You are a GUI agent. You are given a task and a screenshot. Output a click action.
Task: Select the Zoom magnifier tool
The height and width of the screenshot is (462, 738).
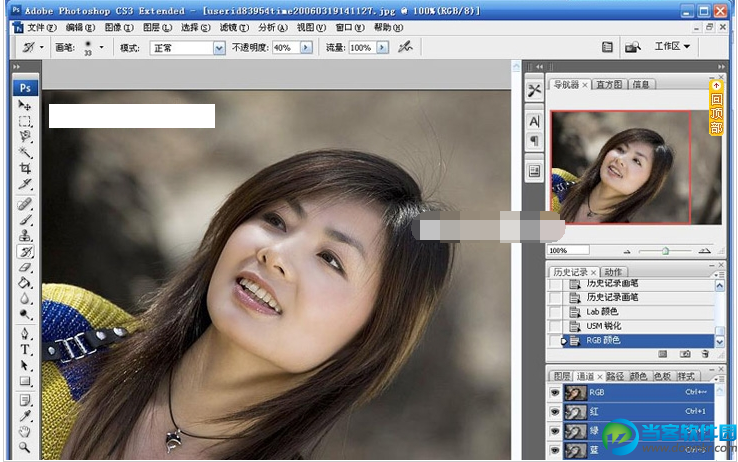click(x=25, y=447)
